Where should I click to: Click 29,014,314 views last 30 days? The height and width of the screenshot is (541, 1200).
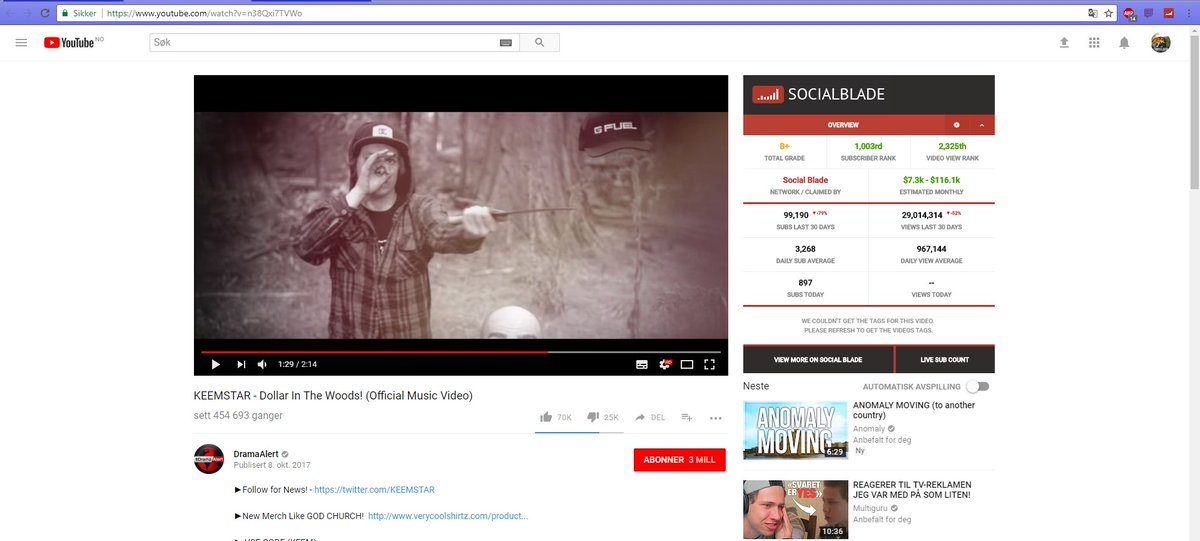pos(922,215)
